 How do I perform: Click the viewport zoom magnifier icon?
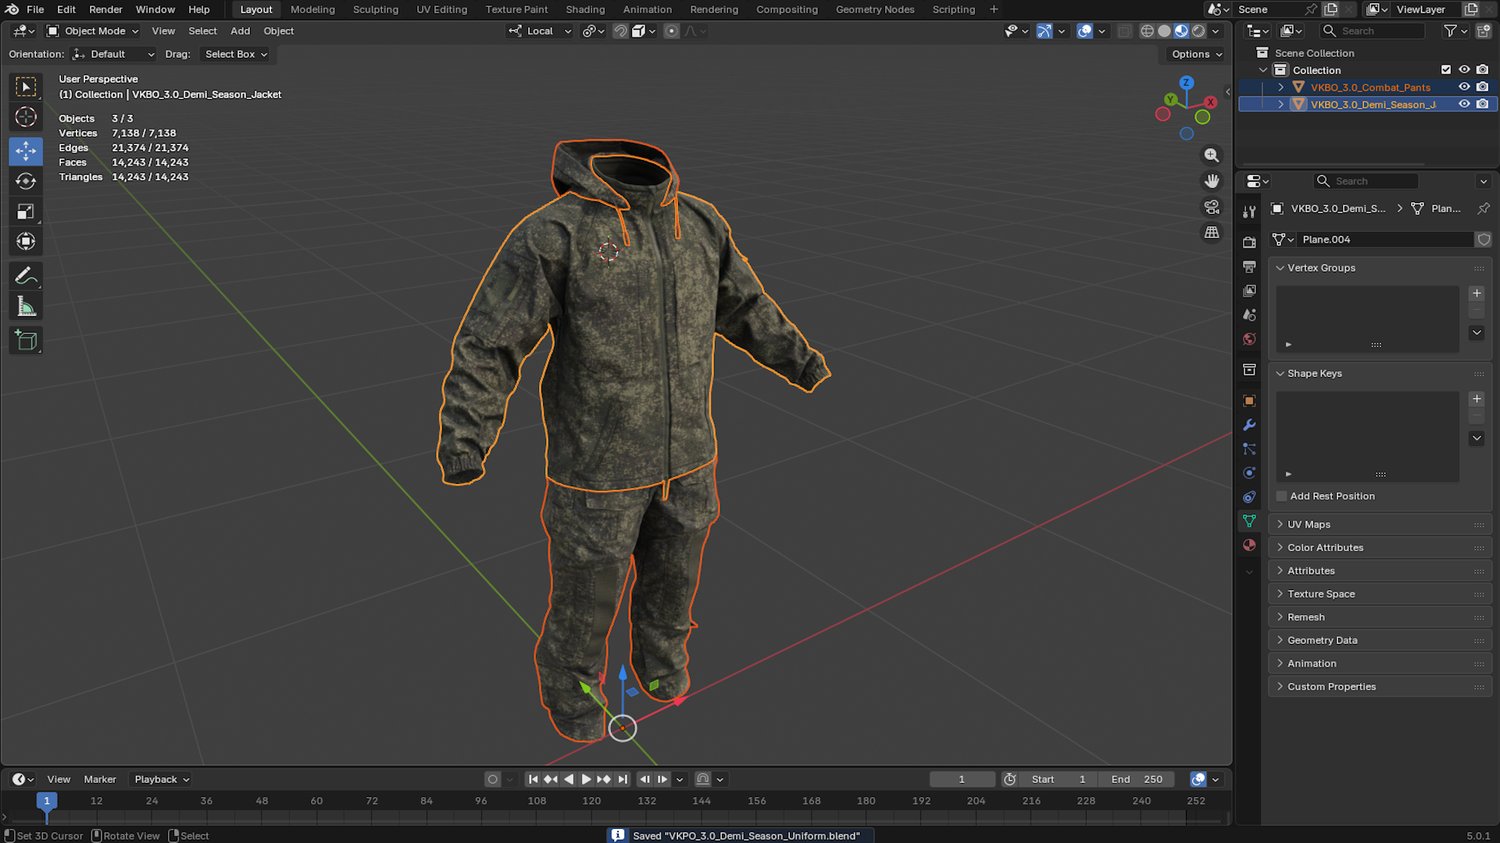click(x=1211, y=155)
